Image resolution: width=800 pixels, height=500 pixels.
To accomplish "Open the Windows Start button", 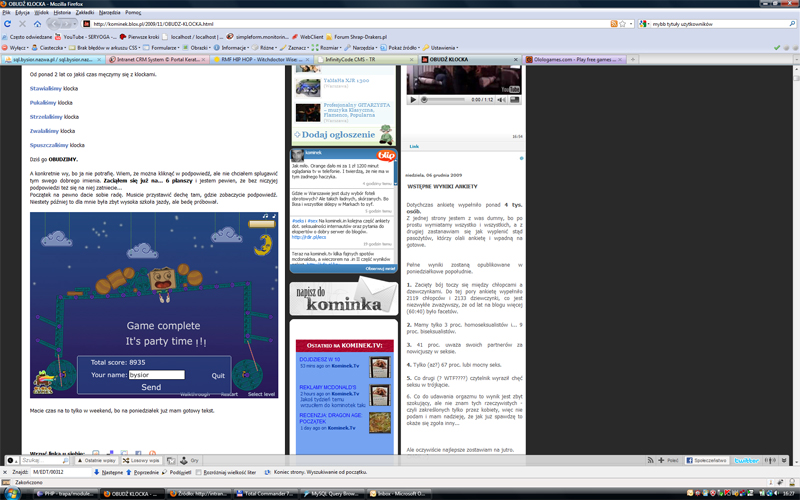I will click(11, 493).
